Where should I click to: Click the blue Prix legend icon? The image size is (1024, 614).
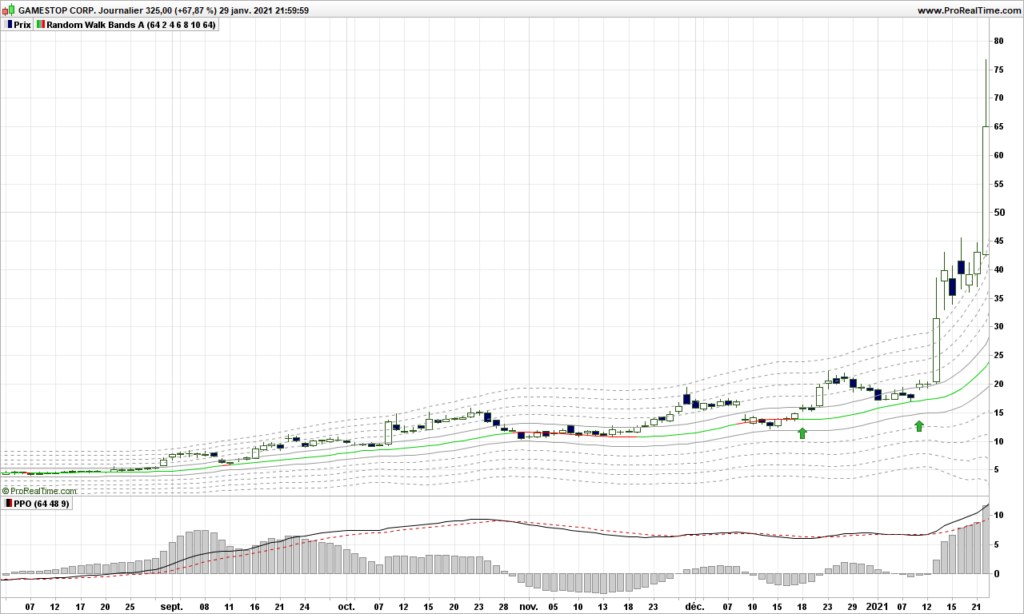[10, 25]
